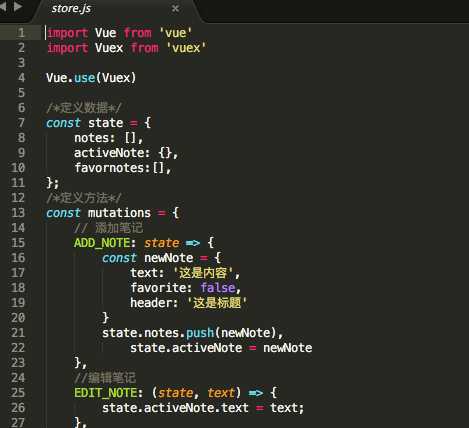Click the newNote variable on line 16

pos(169,258)
